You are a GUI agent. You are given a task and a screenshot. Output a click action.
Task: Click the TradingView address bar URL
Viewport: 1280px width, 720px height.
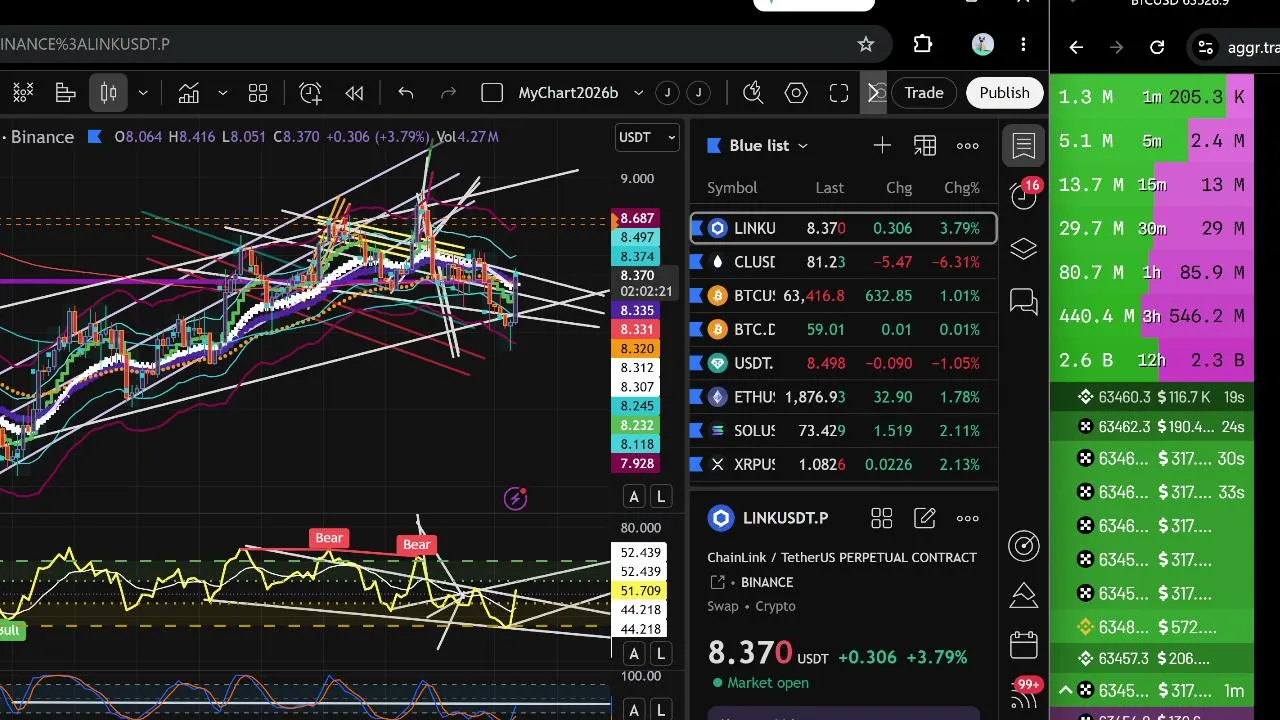[x=85, y=44]
